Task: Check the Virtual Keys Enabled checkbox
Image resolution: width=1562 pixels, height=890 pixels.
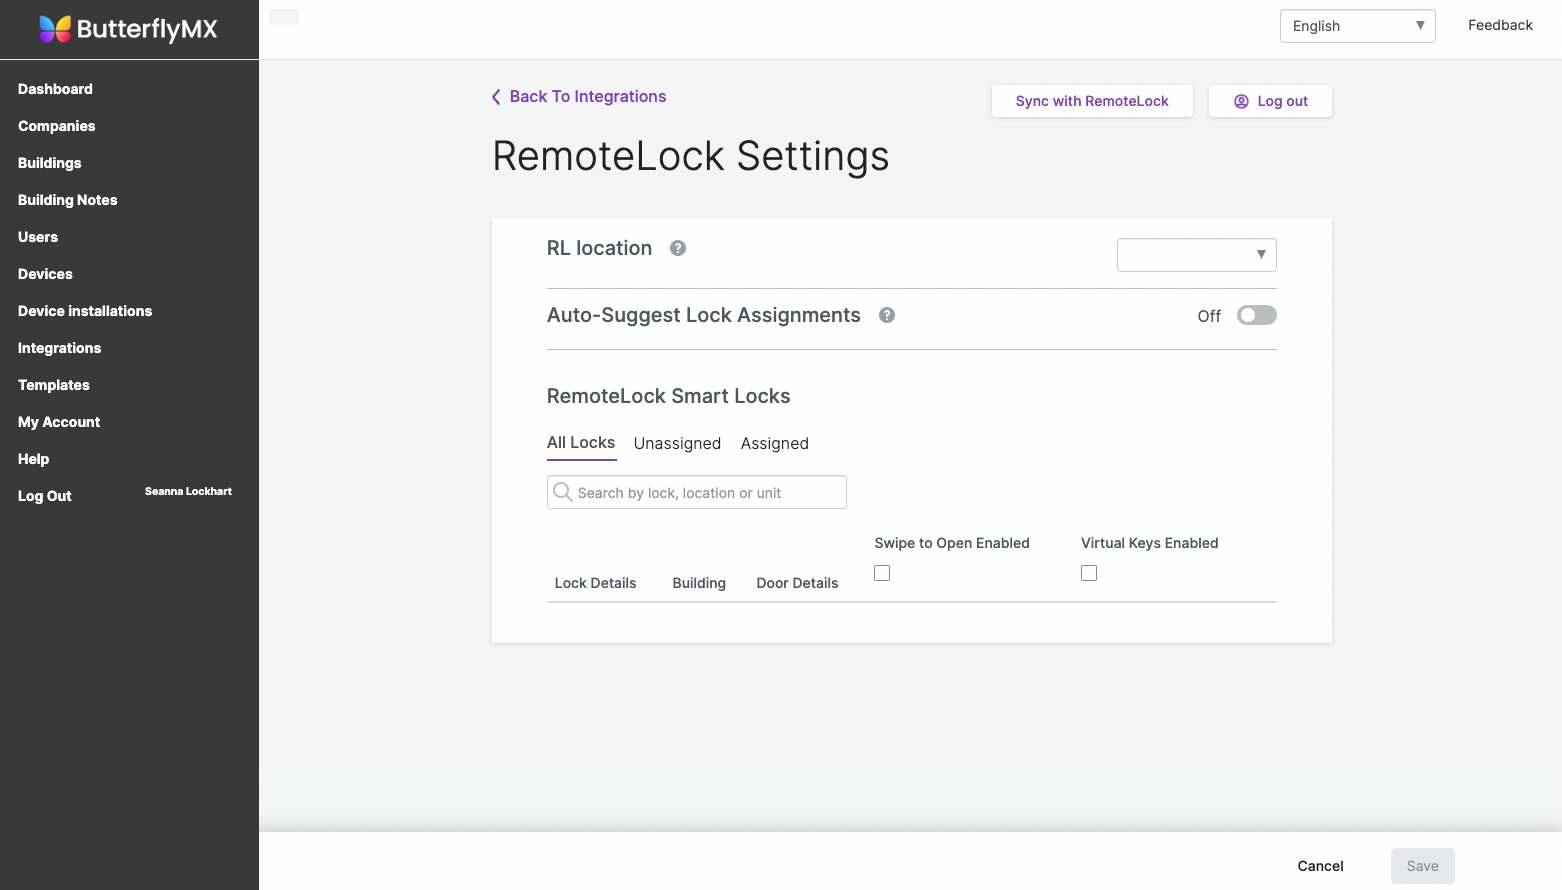Action: point(1089,573)
